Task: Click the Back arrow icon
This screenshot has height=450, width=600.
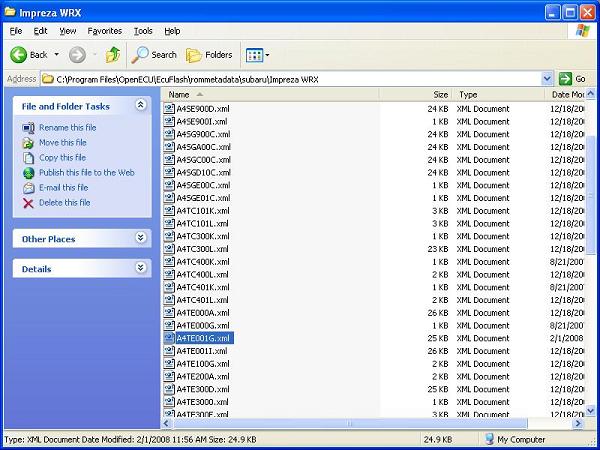Action: pos(18,55)
